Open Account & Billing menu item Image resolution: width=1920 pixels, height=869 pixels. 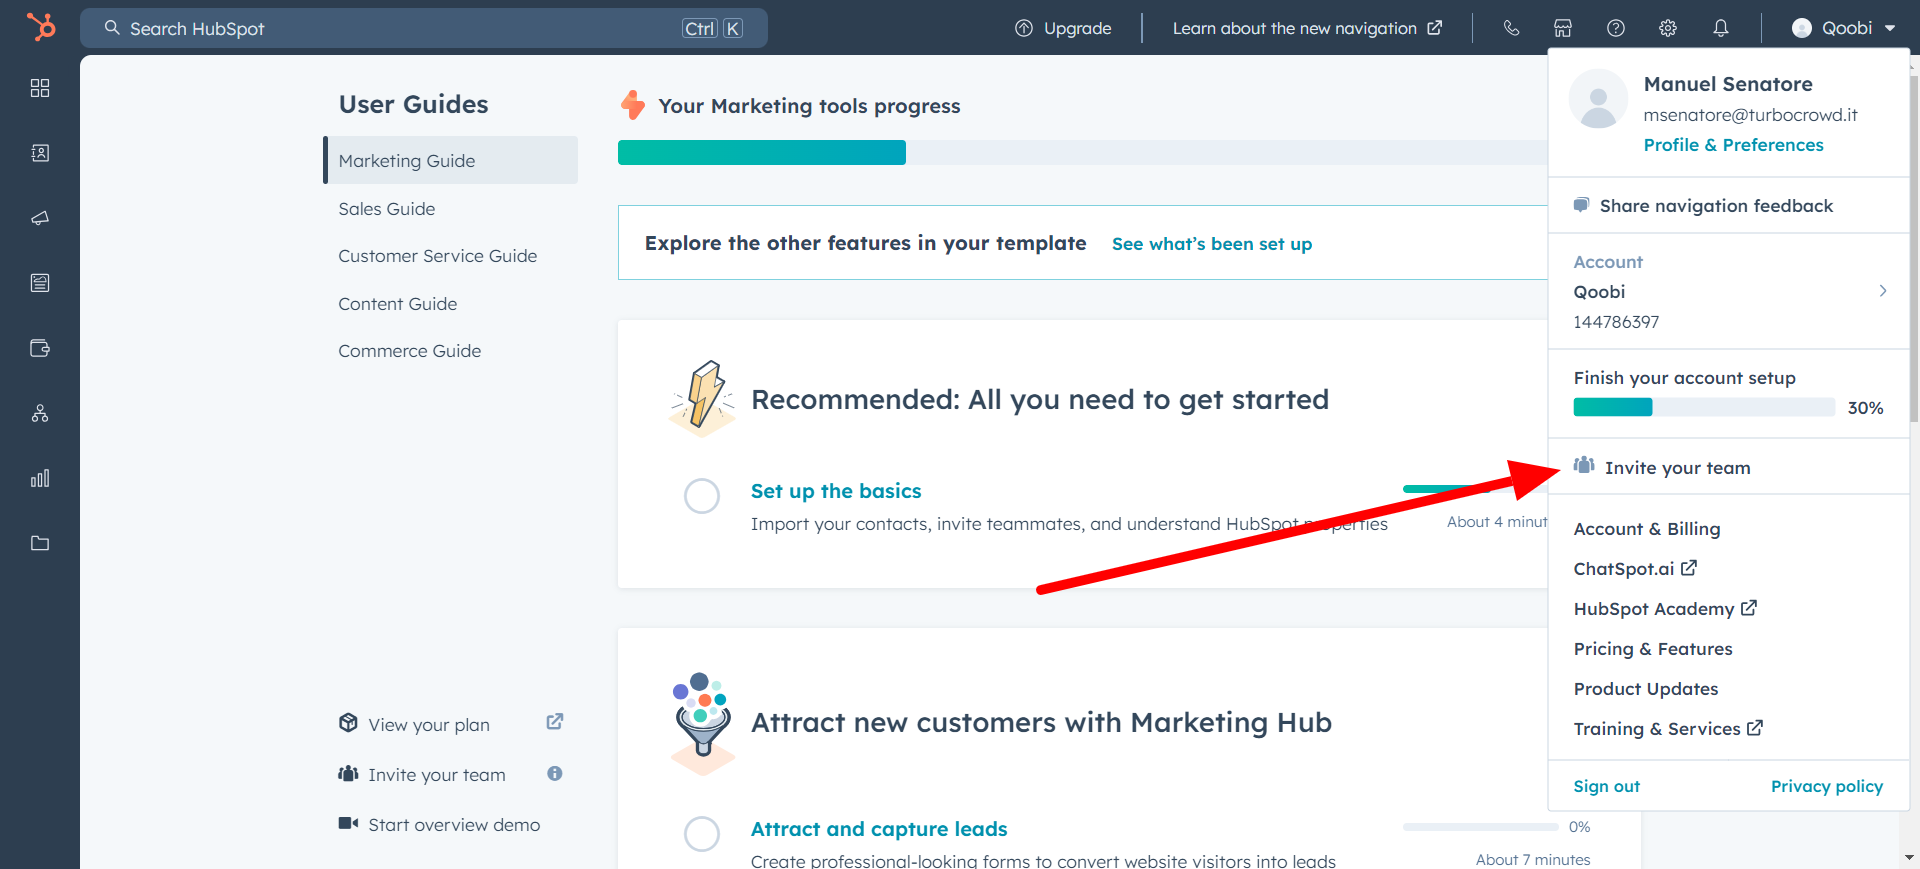tap(1647, 529)
